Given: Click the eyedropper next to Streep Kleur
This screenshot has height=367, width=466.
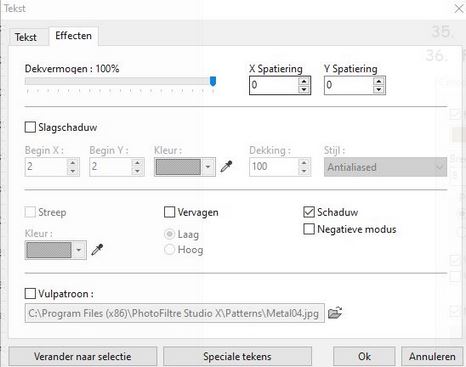Looking at the screenshot, I should click(x=97, y=249).
